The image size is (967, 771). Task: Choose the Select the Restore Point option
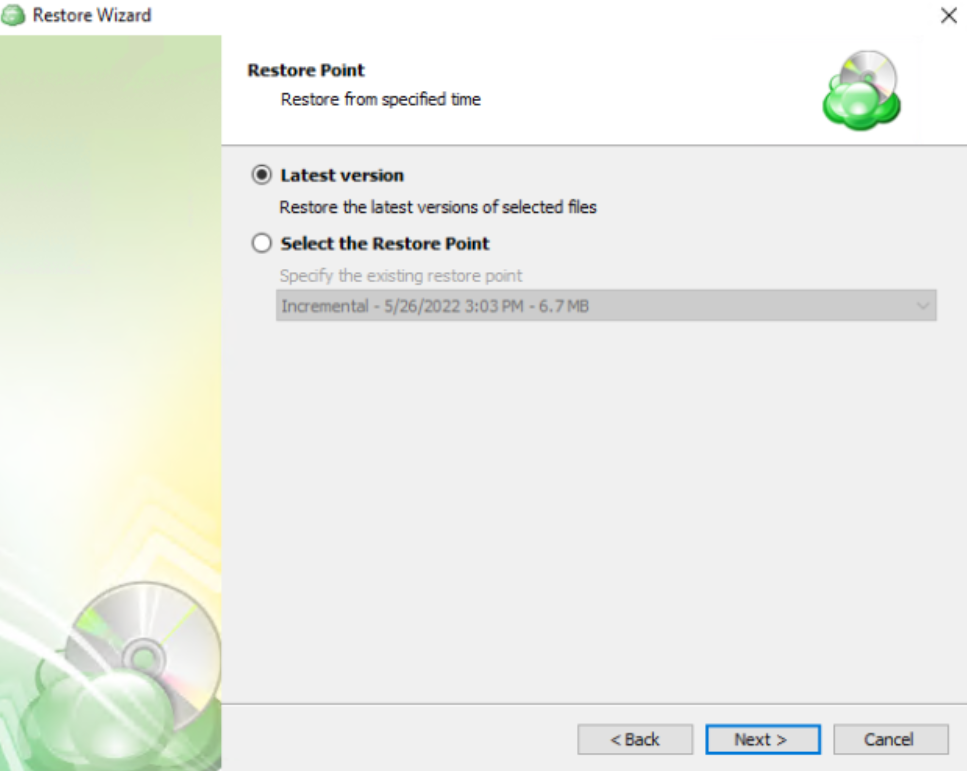coord(261,243)
